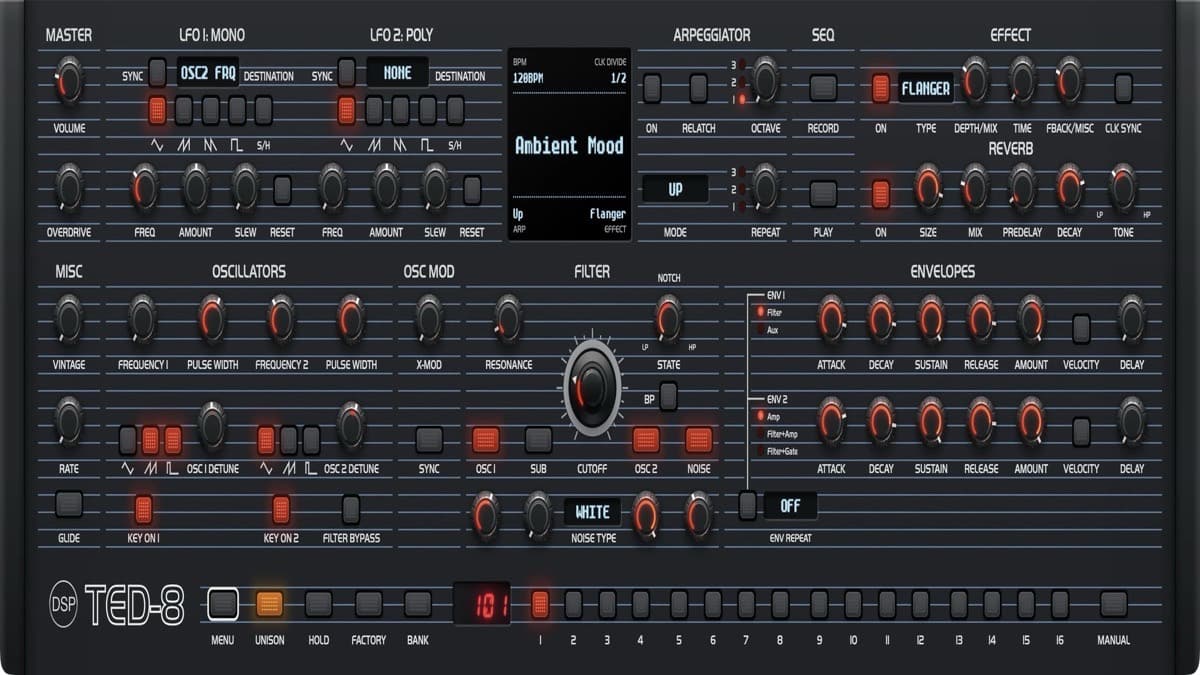The width and height of the screenshot is (1200, 675).
Task: Select the LFO 2 sawtooth waveform button
Action: click(374, 110)
